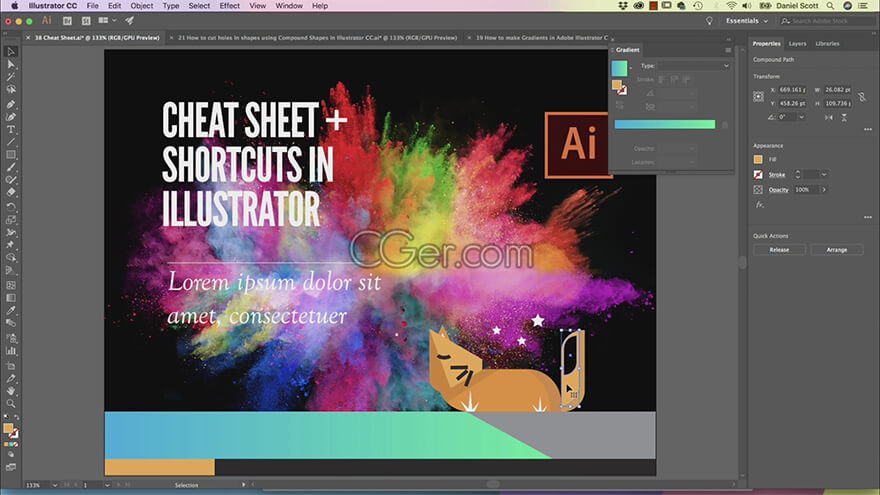Select the Selection tool arrow
This screenshot has height=495, width=880.
(x=11, y=52)
